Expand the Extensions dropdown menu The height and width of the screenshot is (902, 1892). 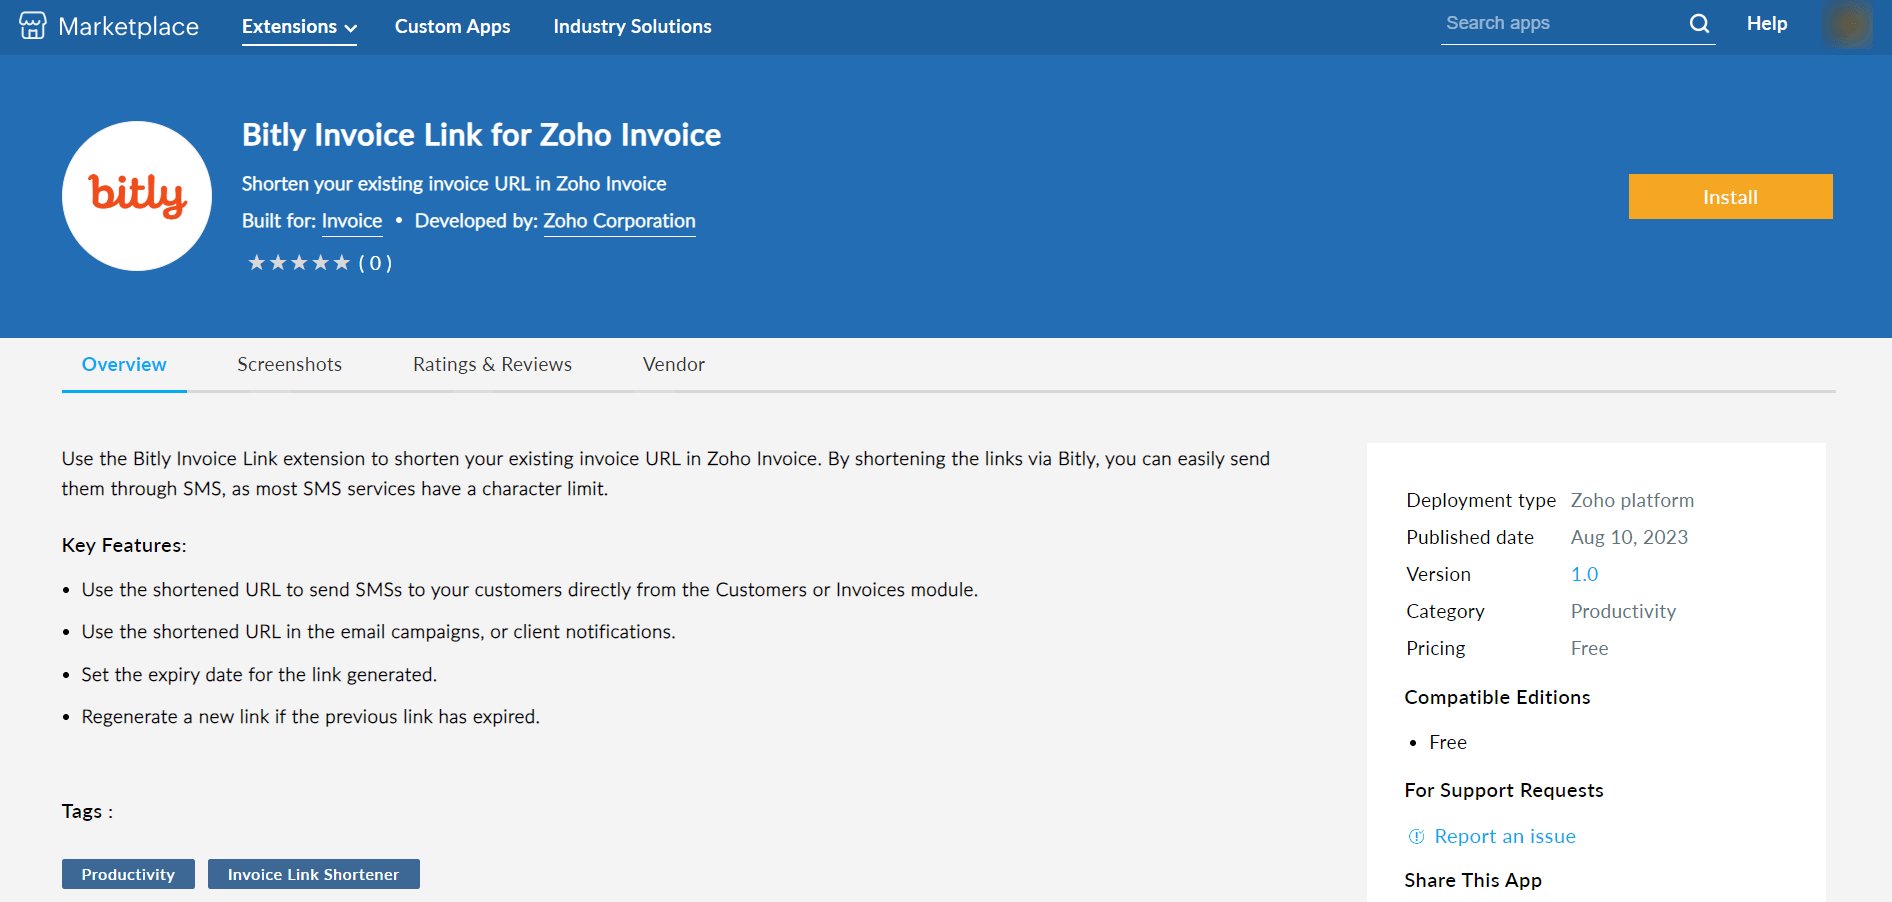point(299,27)
